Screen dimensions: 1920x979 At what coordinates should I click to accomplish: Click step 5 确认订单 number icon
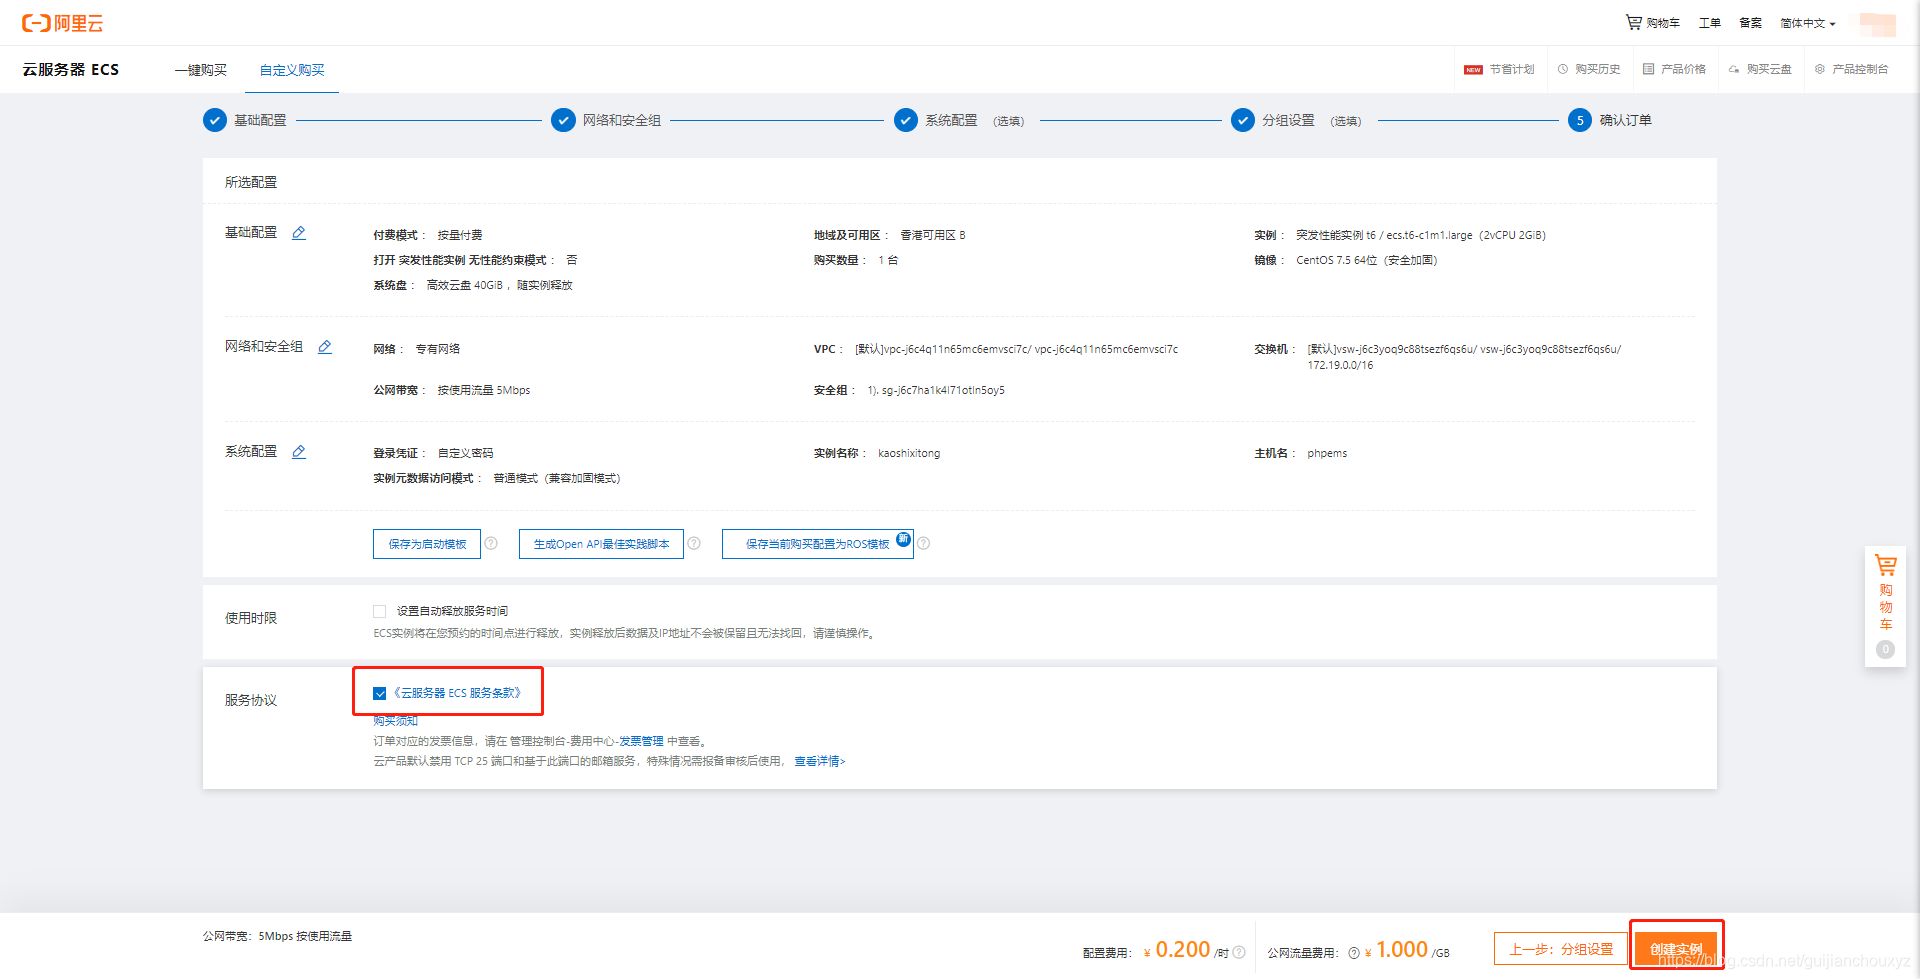pos(1580,120)
